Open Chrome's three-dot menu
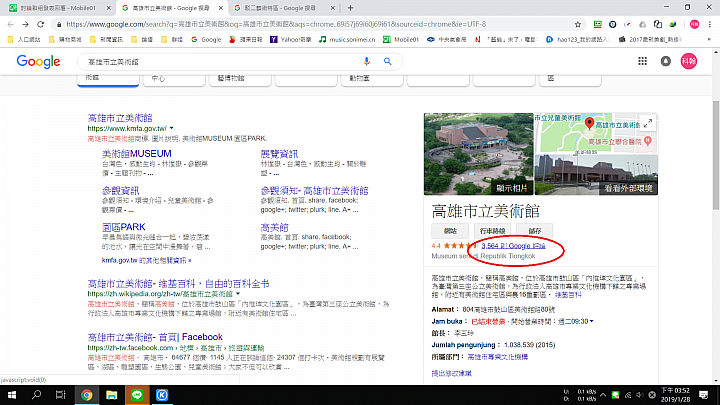 tap(710, 24)
